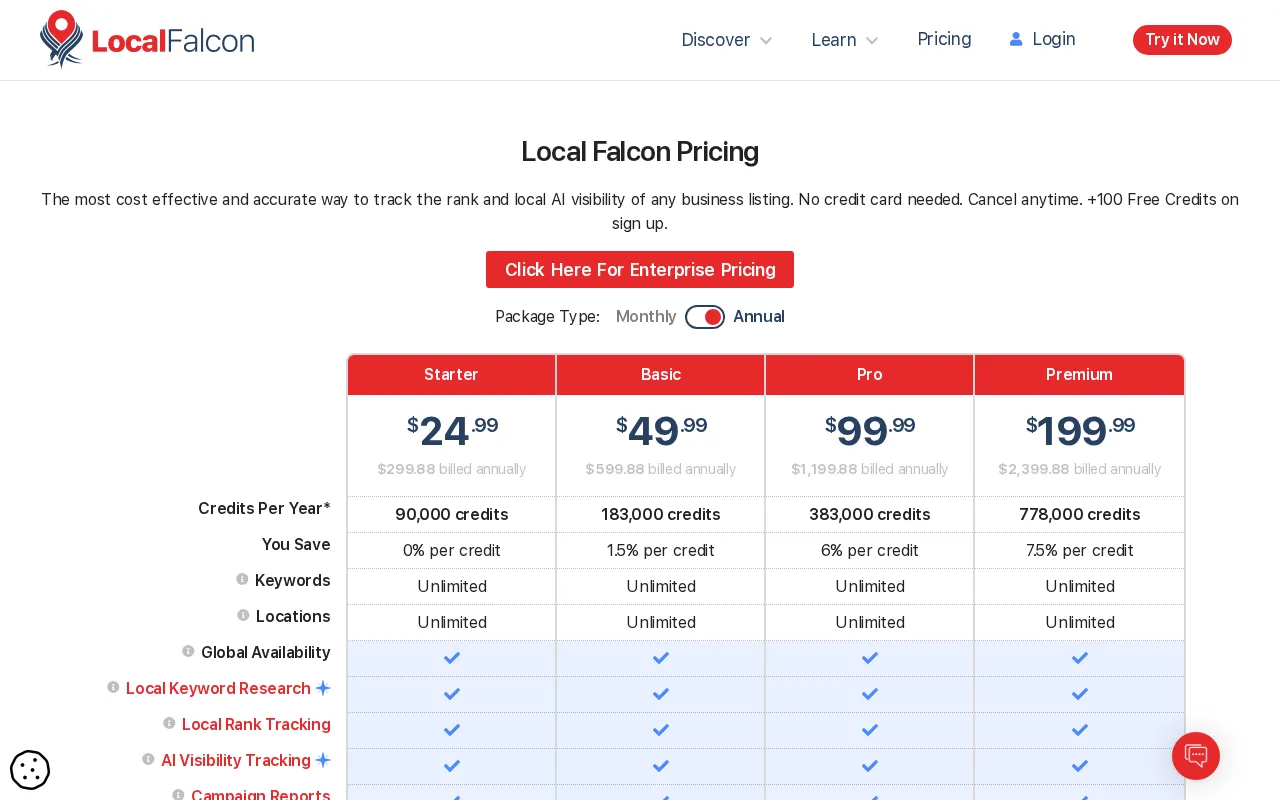Click Starter checkmark in Global Availability row
1280x800 pixels.
(452, 658)
